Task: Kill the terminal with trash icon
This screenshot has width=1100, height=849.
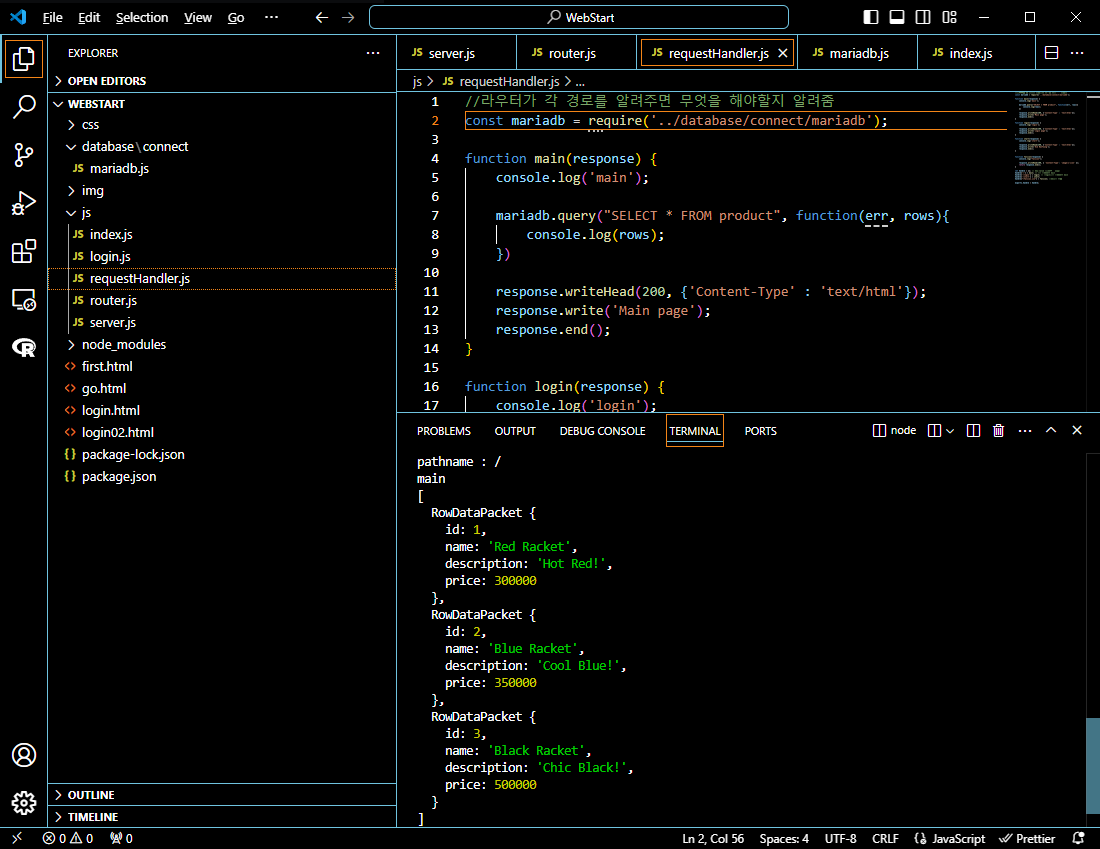Action: 998,430
